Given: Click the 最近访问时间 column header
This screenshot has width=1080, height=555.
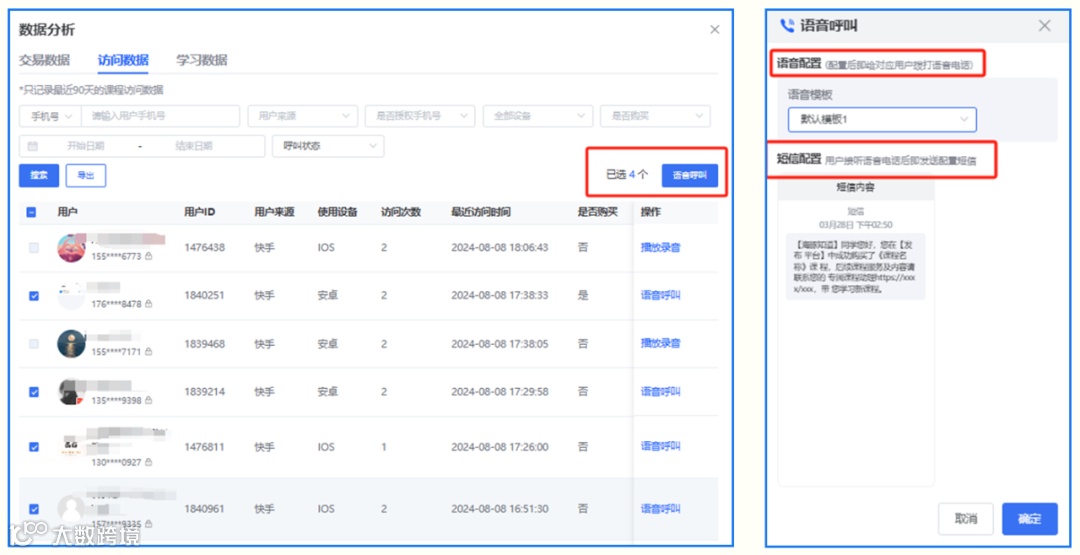Looking at the screenshot, I should coord(481,212).
